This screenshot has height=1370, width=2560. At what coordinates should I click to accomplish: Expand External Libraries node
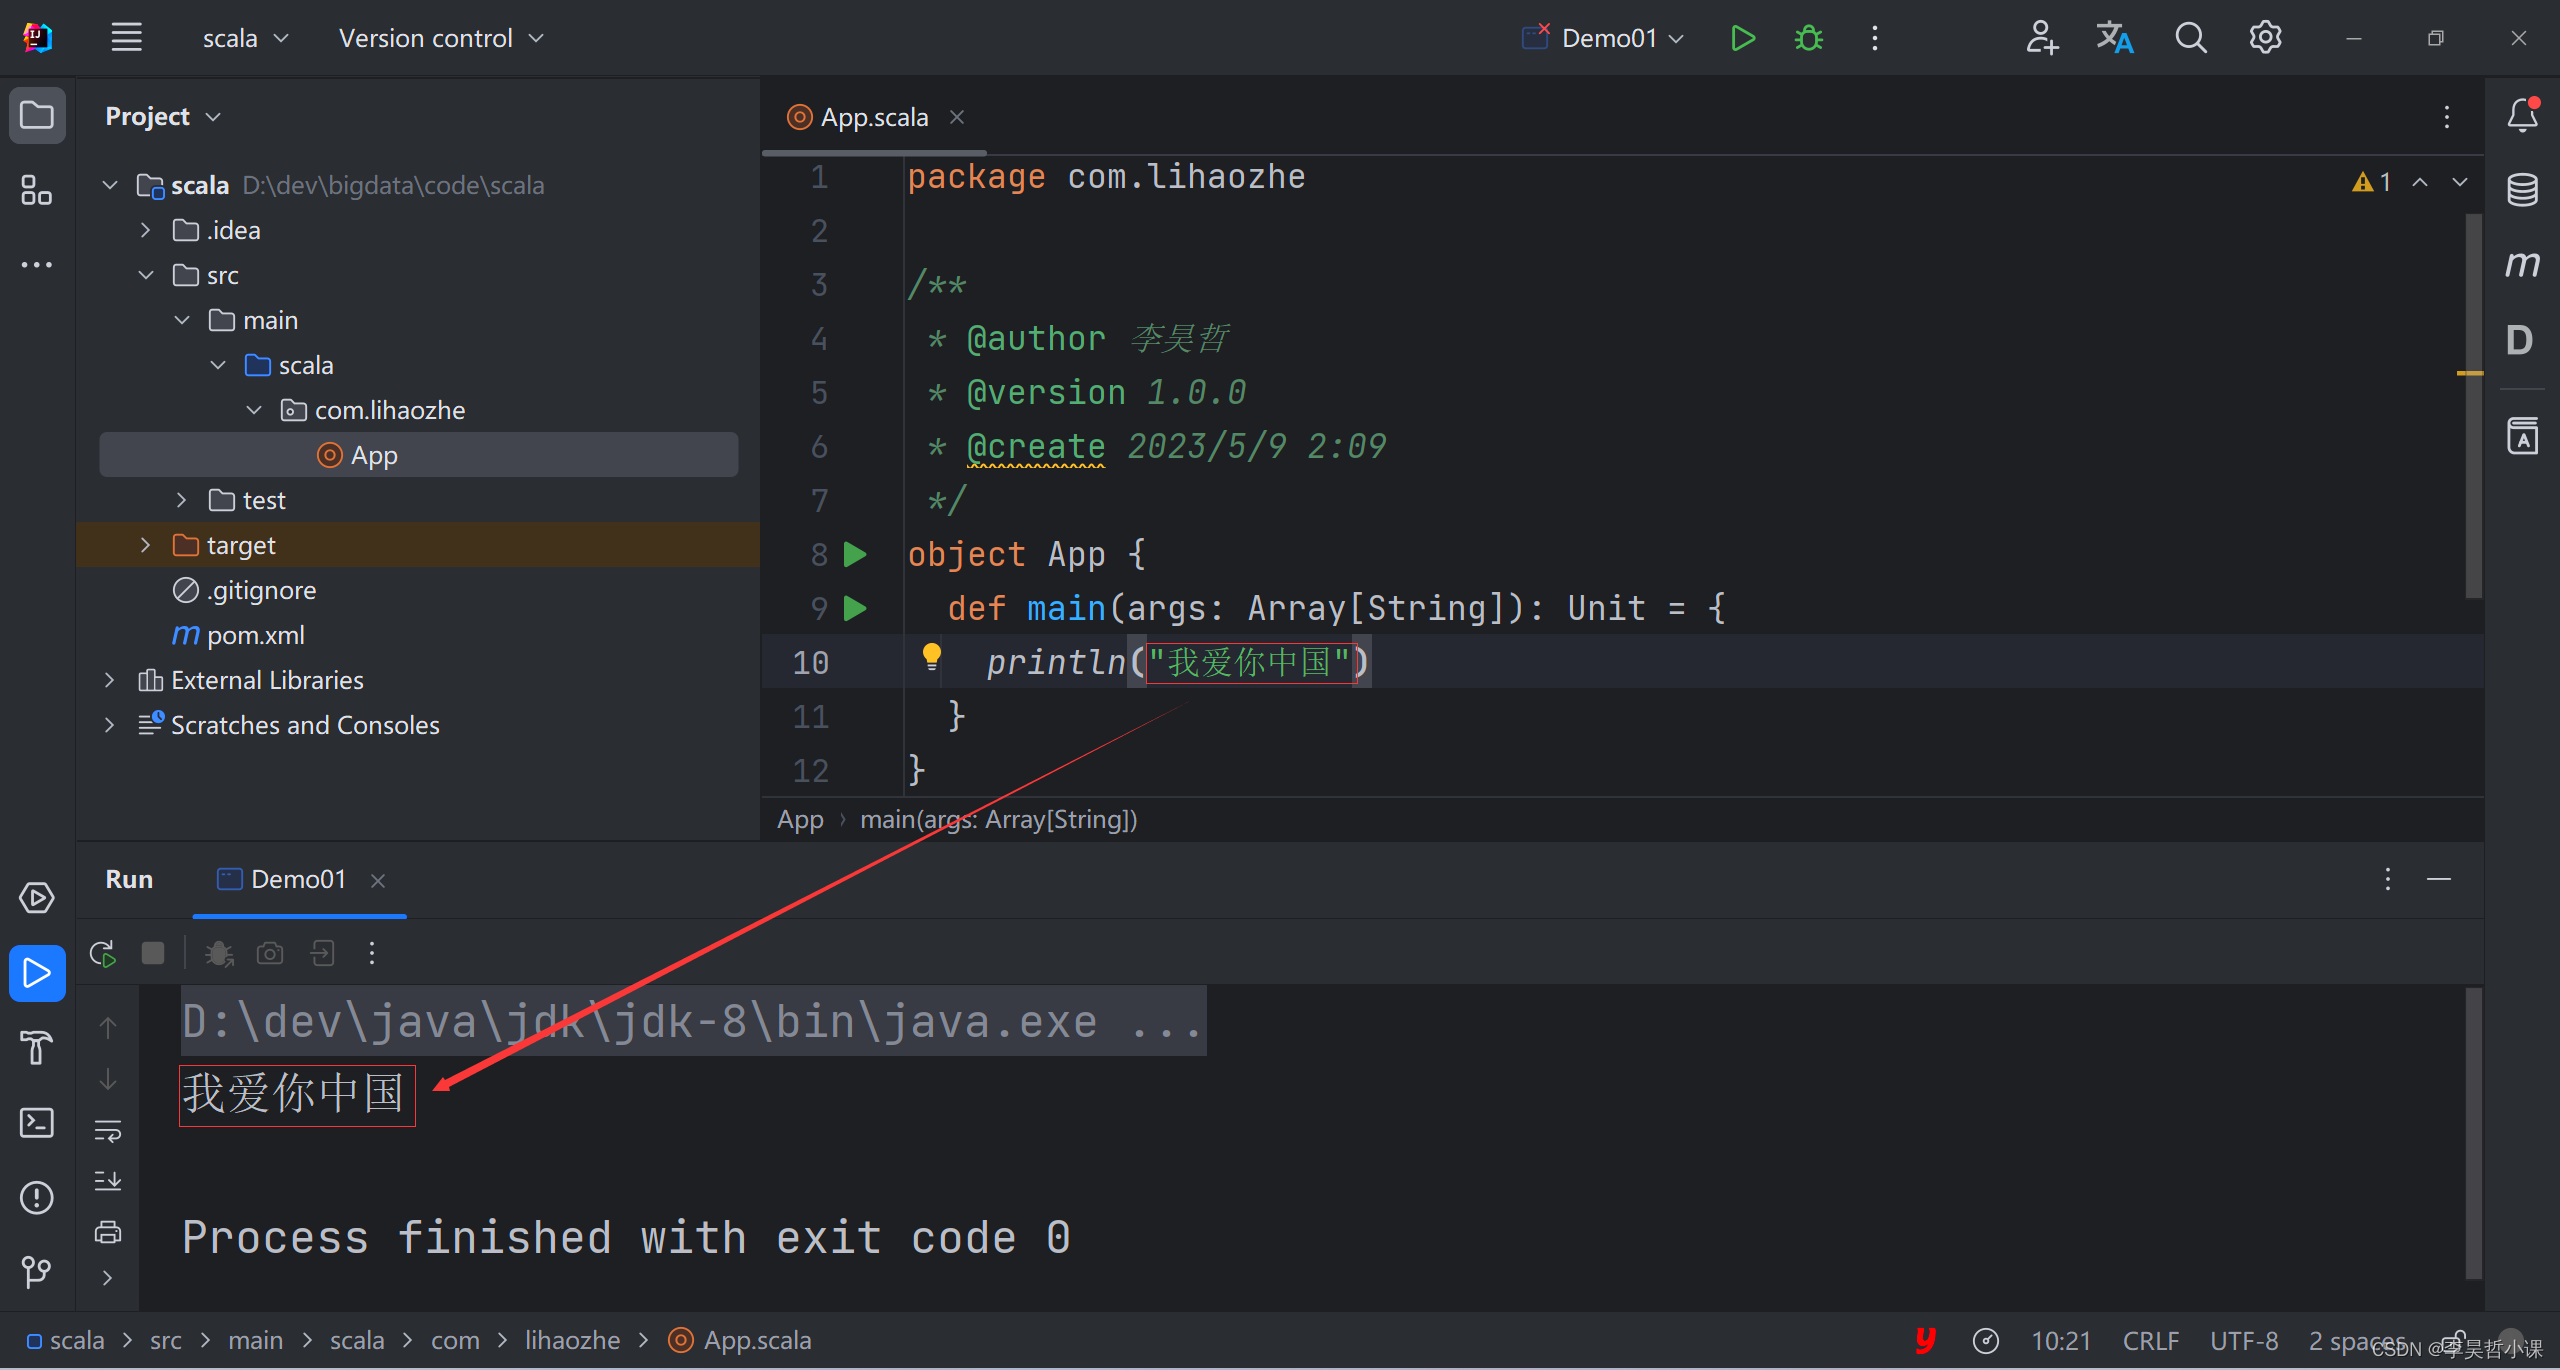[110, 680]
